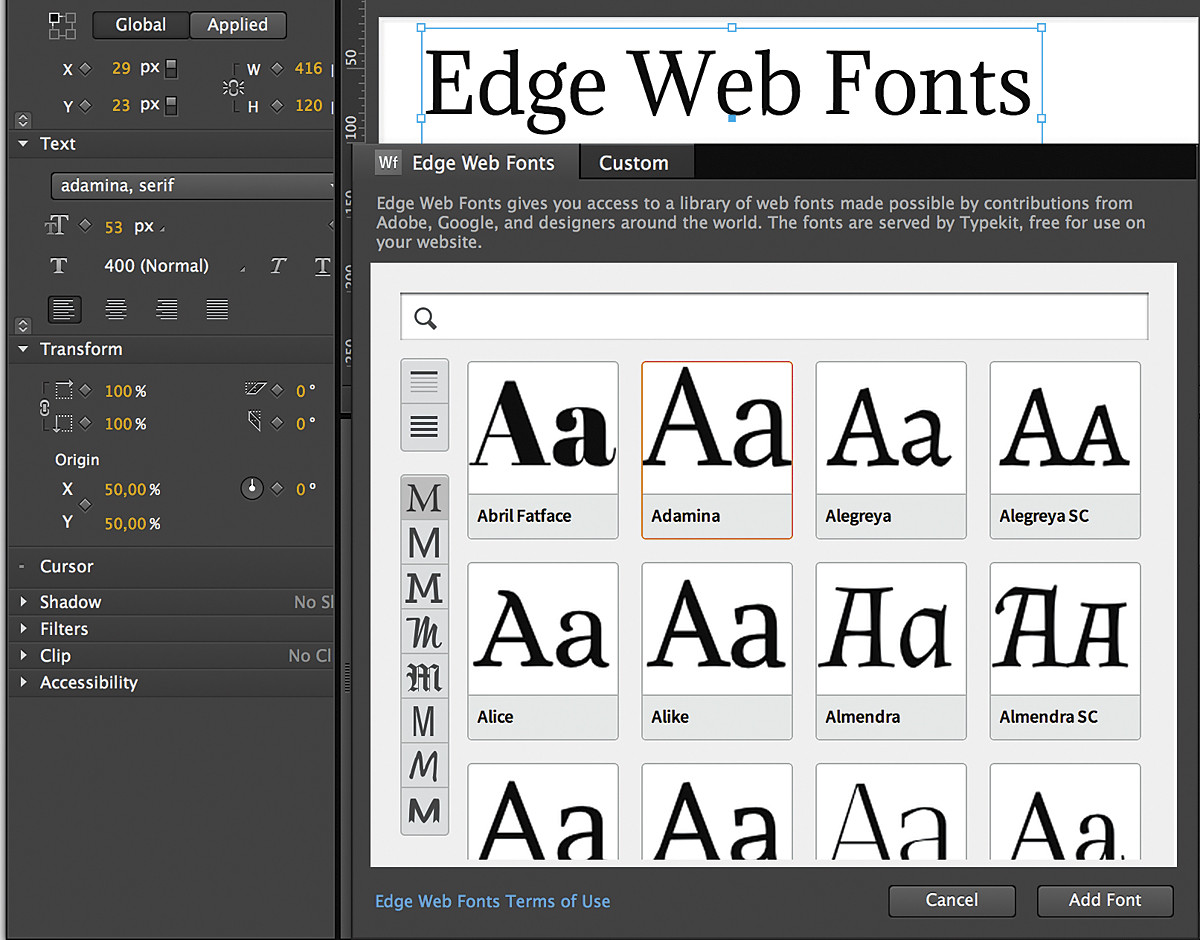
Task: Filter by monospaced classification M
Action: [x=424, y=721]
